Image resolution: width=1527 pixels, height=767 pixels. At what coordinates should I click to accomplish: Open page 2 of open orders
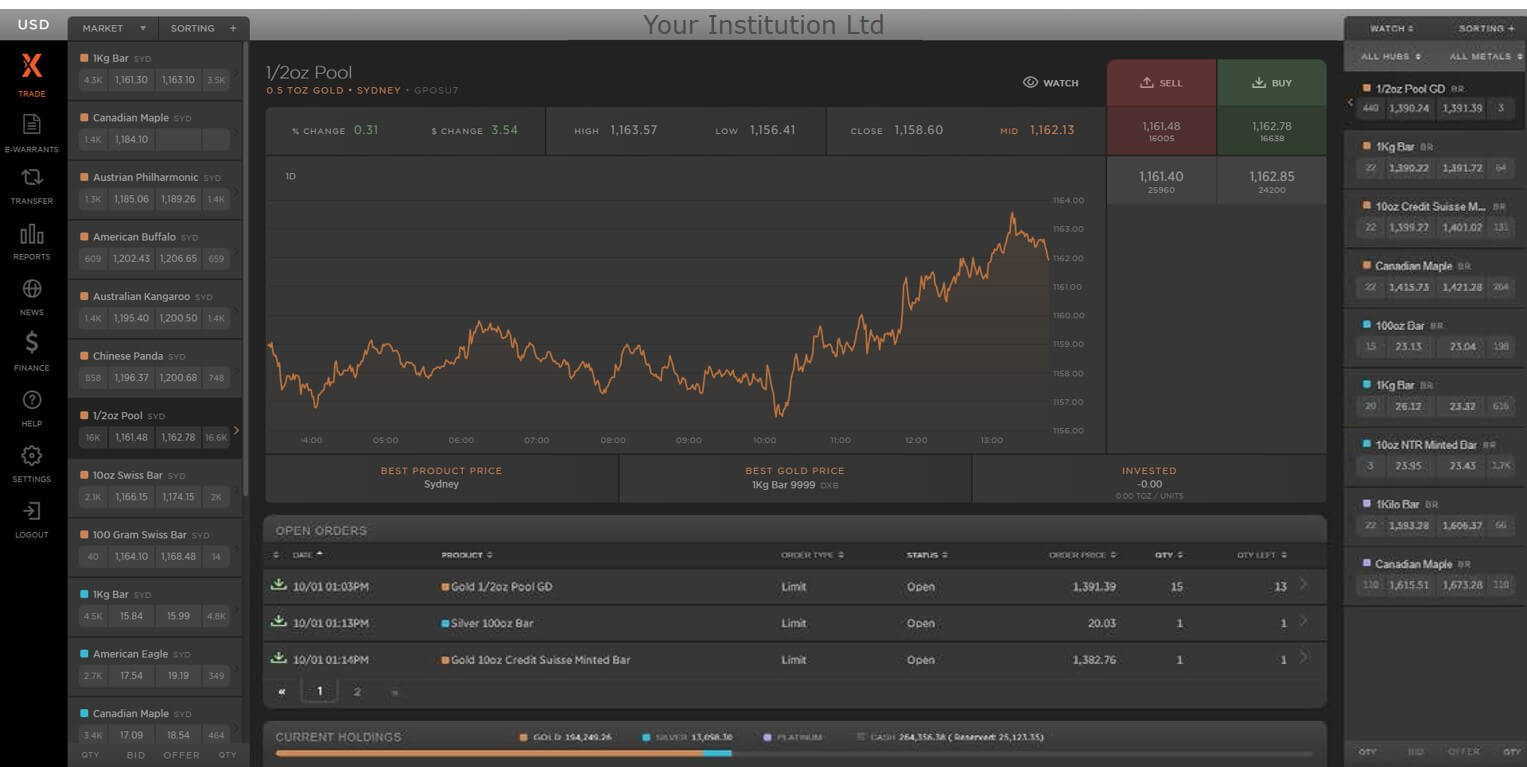[x=357, y=691]
